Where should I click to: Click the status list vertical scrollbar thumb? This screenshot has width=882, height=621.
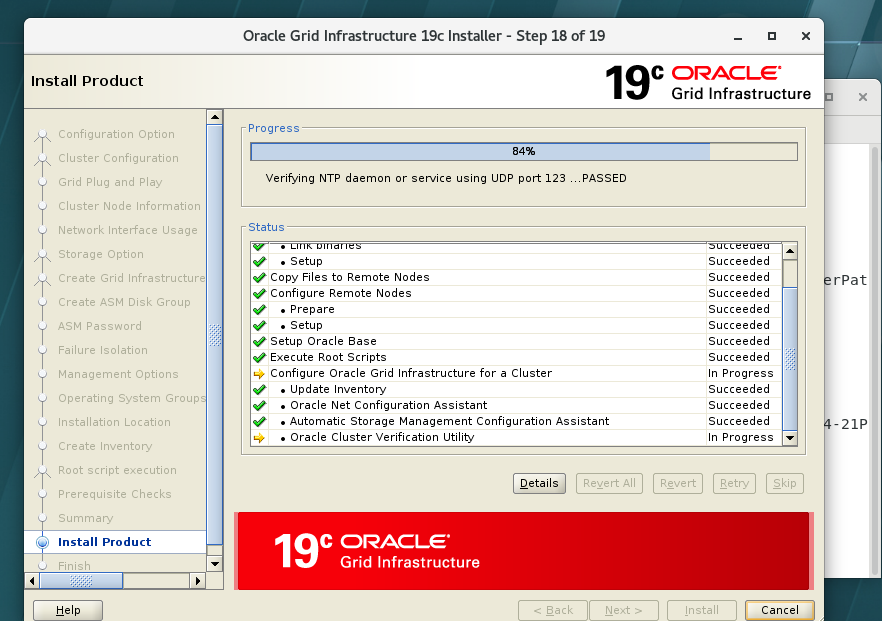pos(790,359)
